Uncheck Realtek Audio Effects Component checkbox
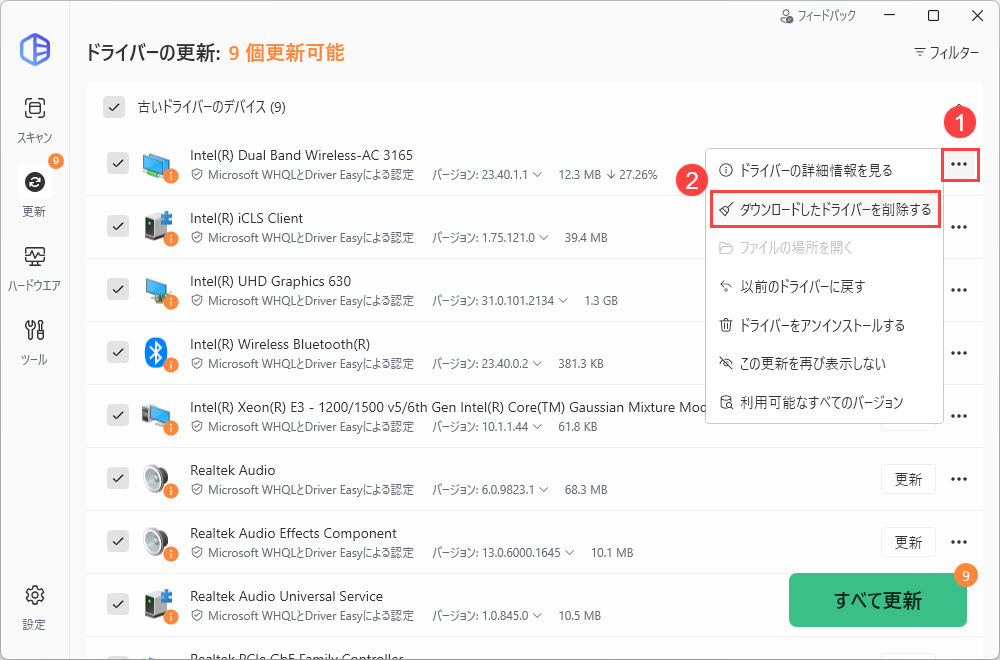 [118, 541]
